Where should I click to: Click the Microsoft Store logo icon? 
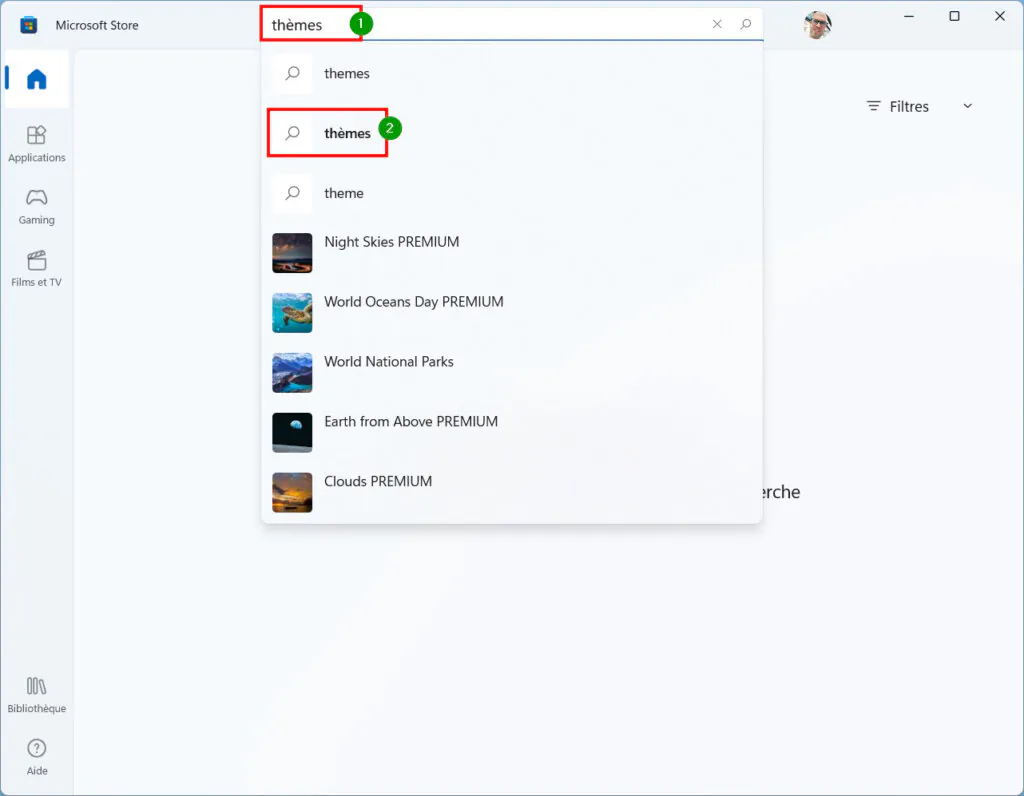pos(28,25)
